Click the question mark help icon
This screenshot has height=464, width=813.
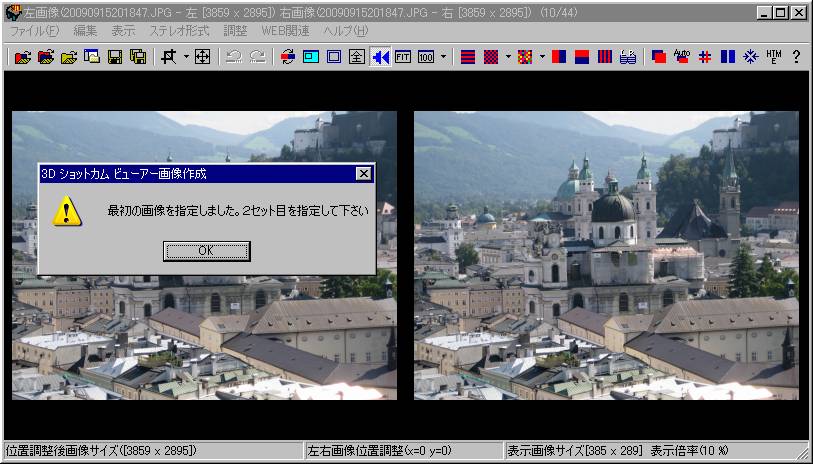click(796, 57)
